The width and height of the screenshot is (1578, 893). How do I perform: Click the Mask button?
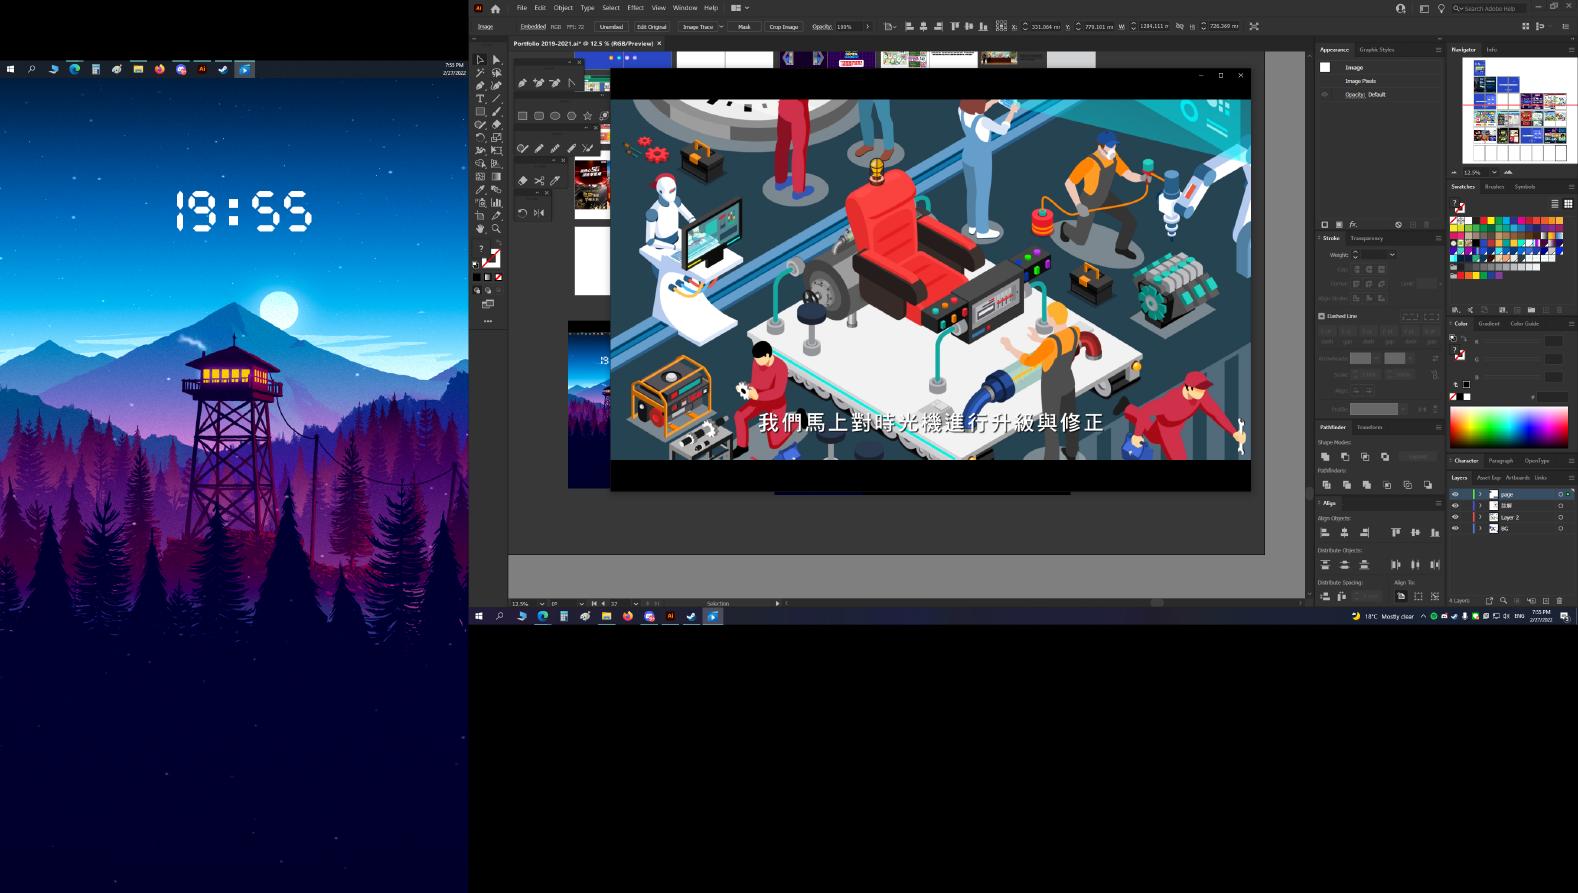(744, 27)
